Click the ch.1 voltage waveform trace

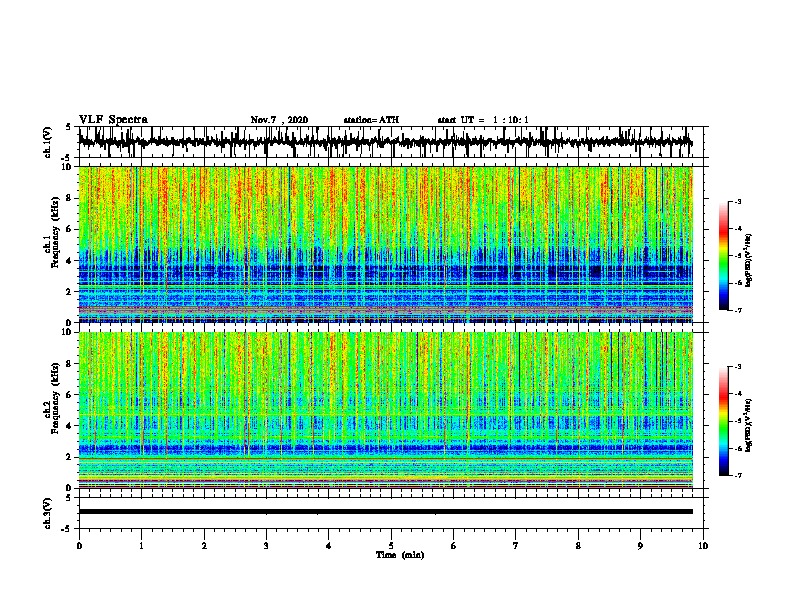click(x=385, y=142)
